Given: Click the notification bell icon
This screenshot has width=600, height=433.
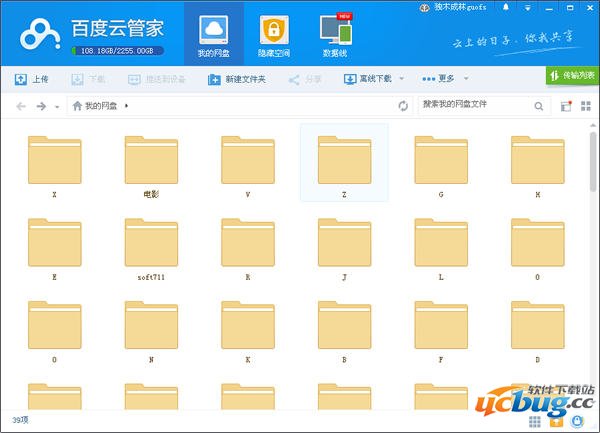Looking at the screenshot, I should pyautogui.click(x=506, y=7).
